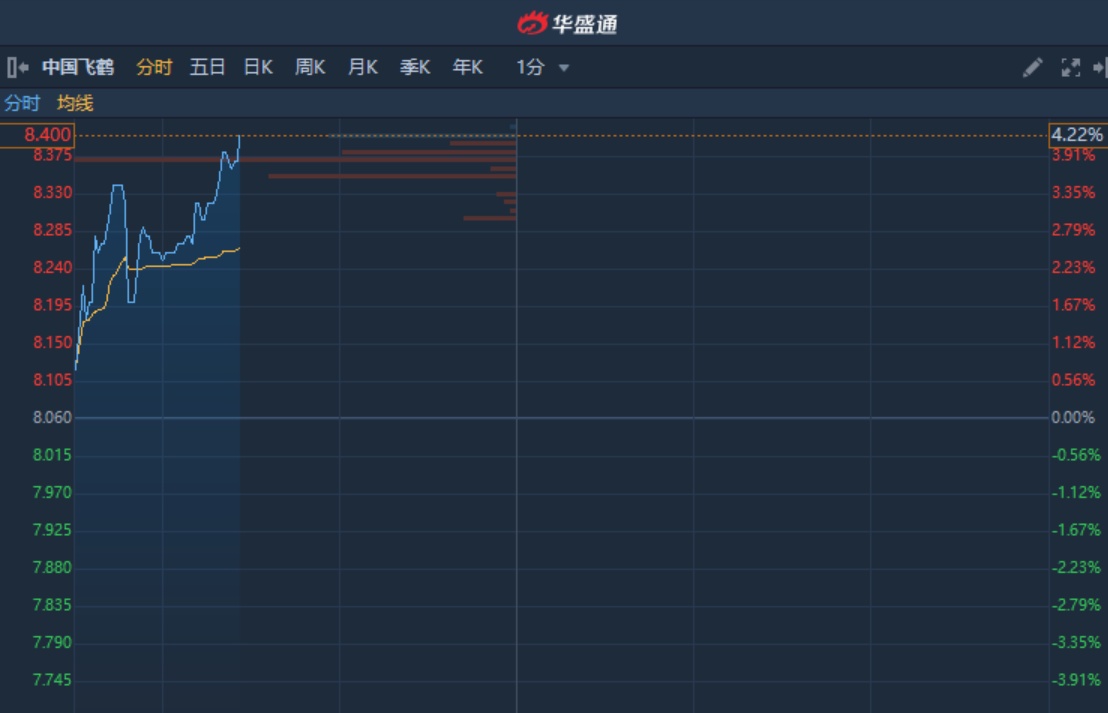Click the -2.23% axis label

(x=1075, y=567)
